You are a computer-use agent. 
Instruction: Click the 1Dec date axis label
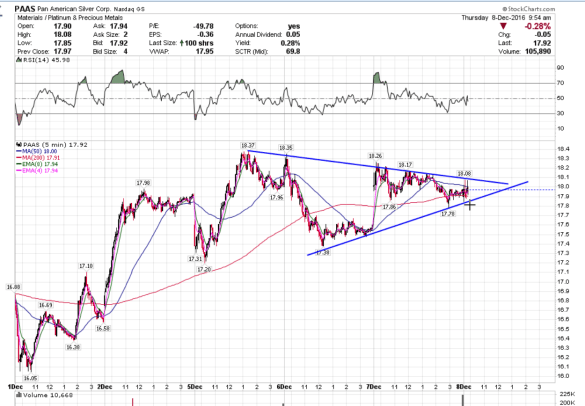tap(15, 387)
